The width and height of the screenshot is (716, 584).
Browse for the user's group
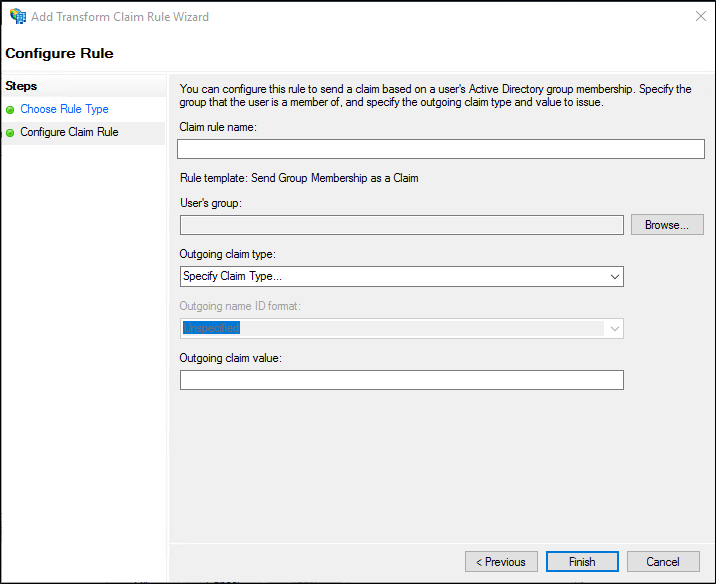pyautogui.click(x=667, y=225)
